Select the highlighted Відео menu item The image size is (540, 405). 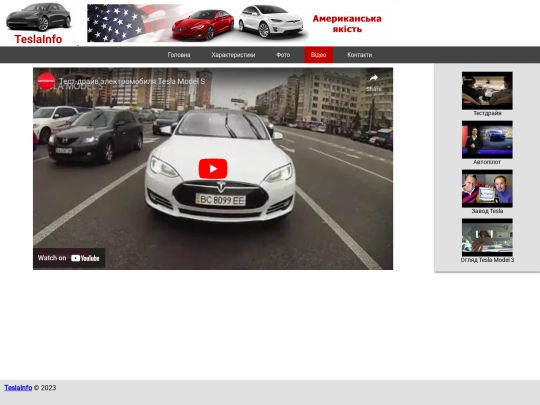coord(319,55)
